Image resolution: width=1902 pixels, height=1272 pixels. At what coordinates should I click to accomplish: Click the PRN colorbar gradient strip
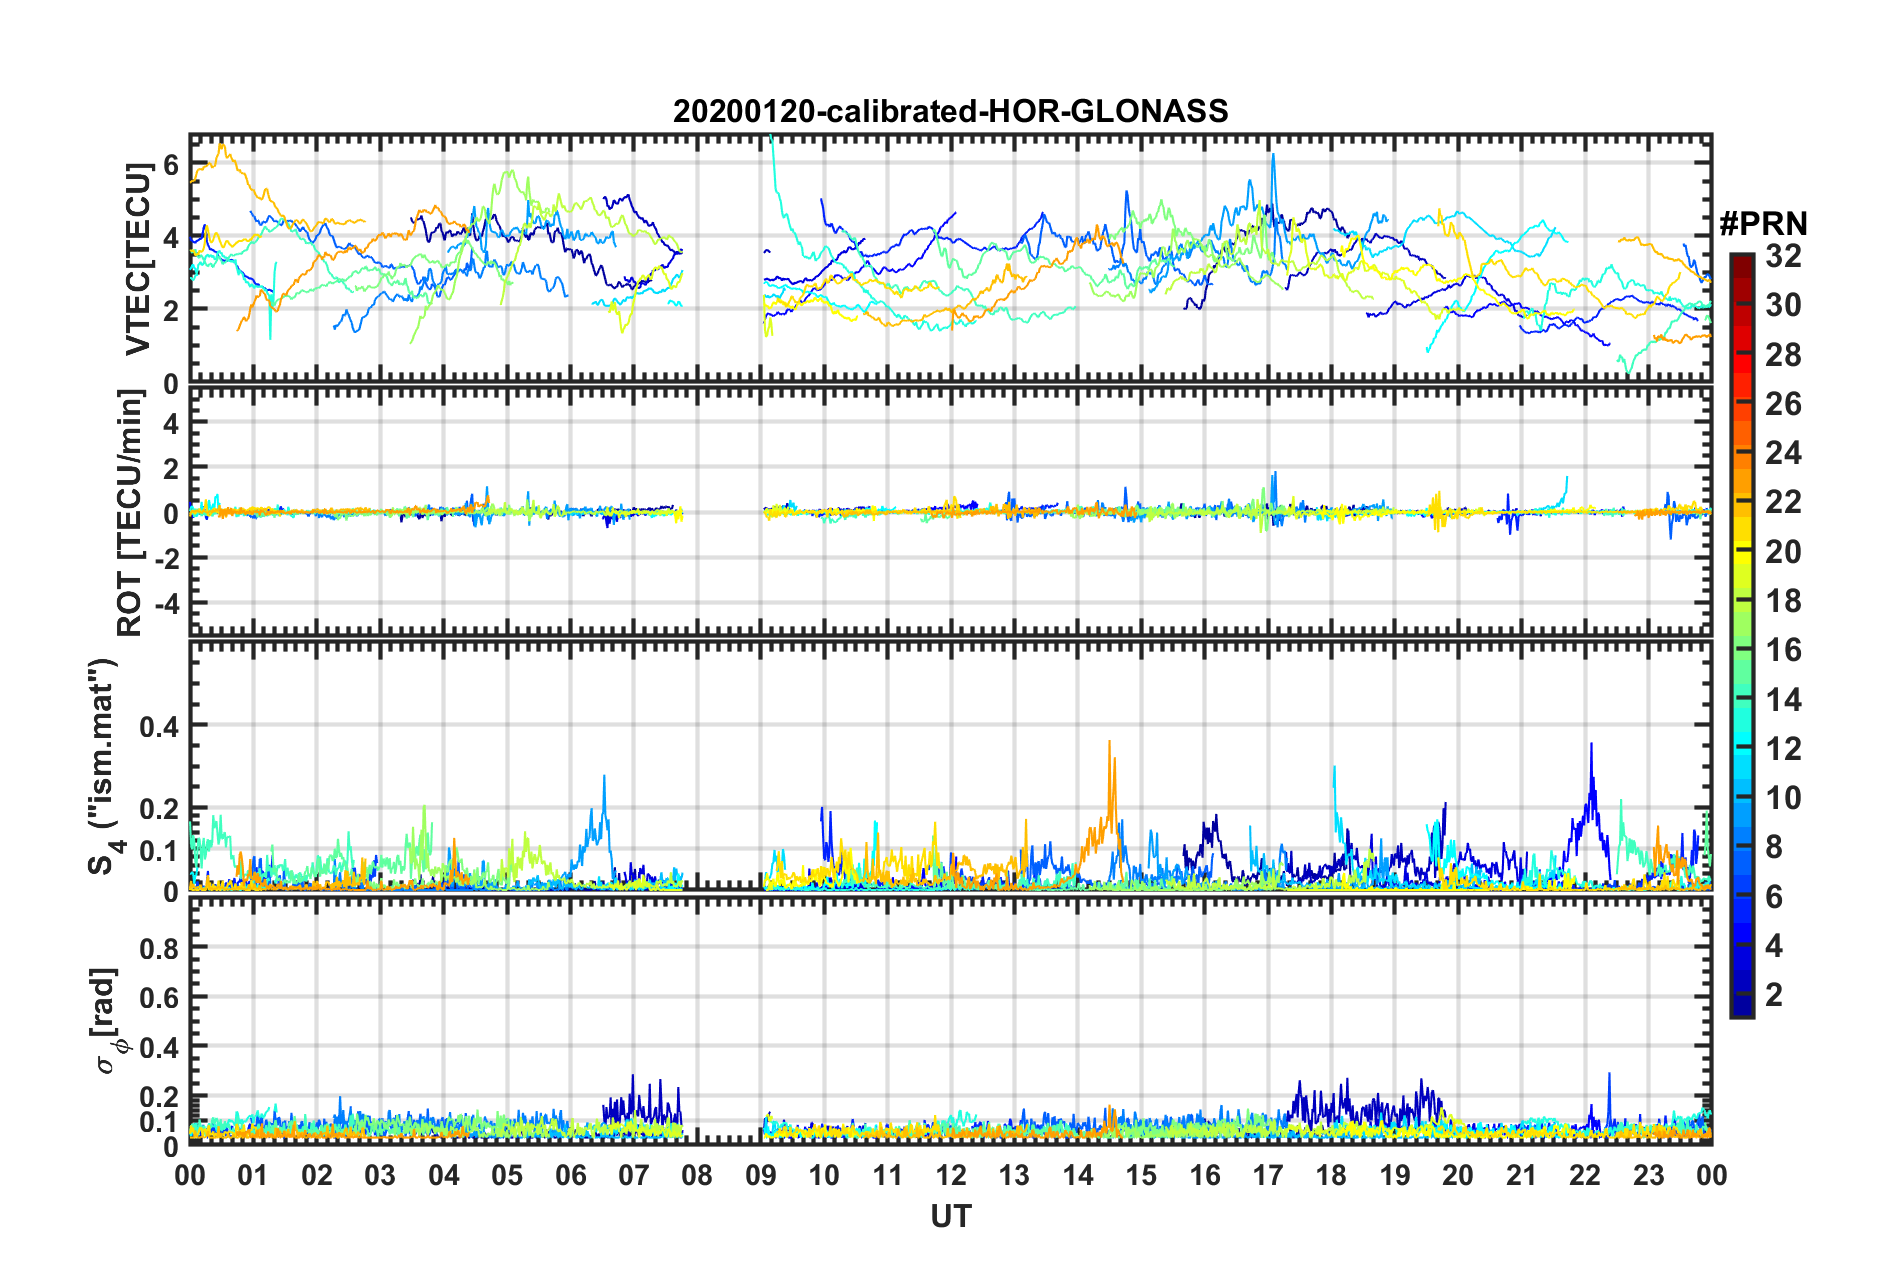tap(1741, 635)
